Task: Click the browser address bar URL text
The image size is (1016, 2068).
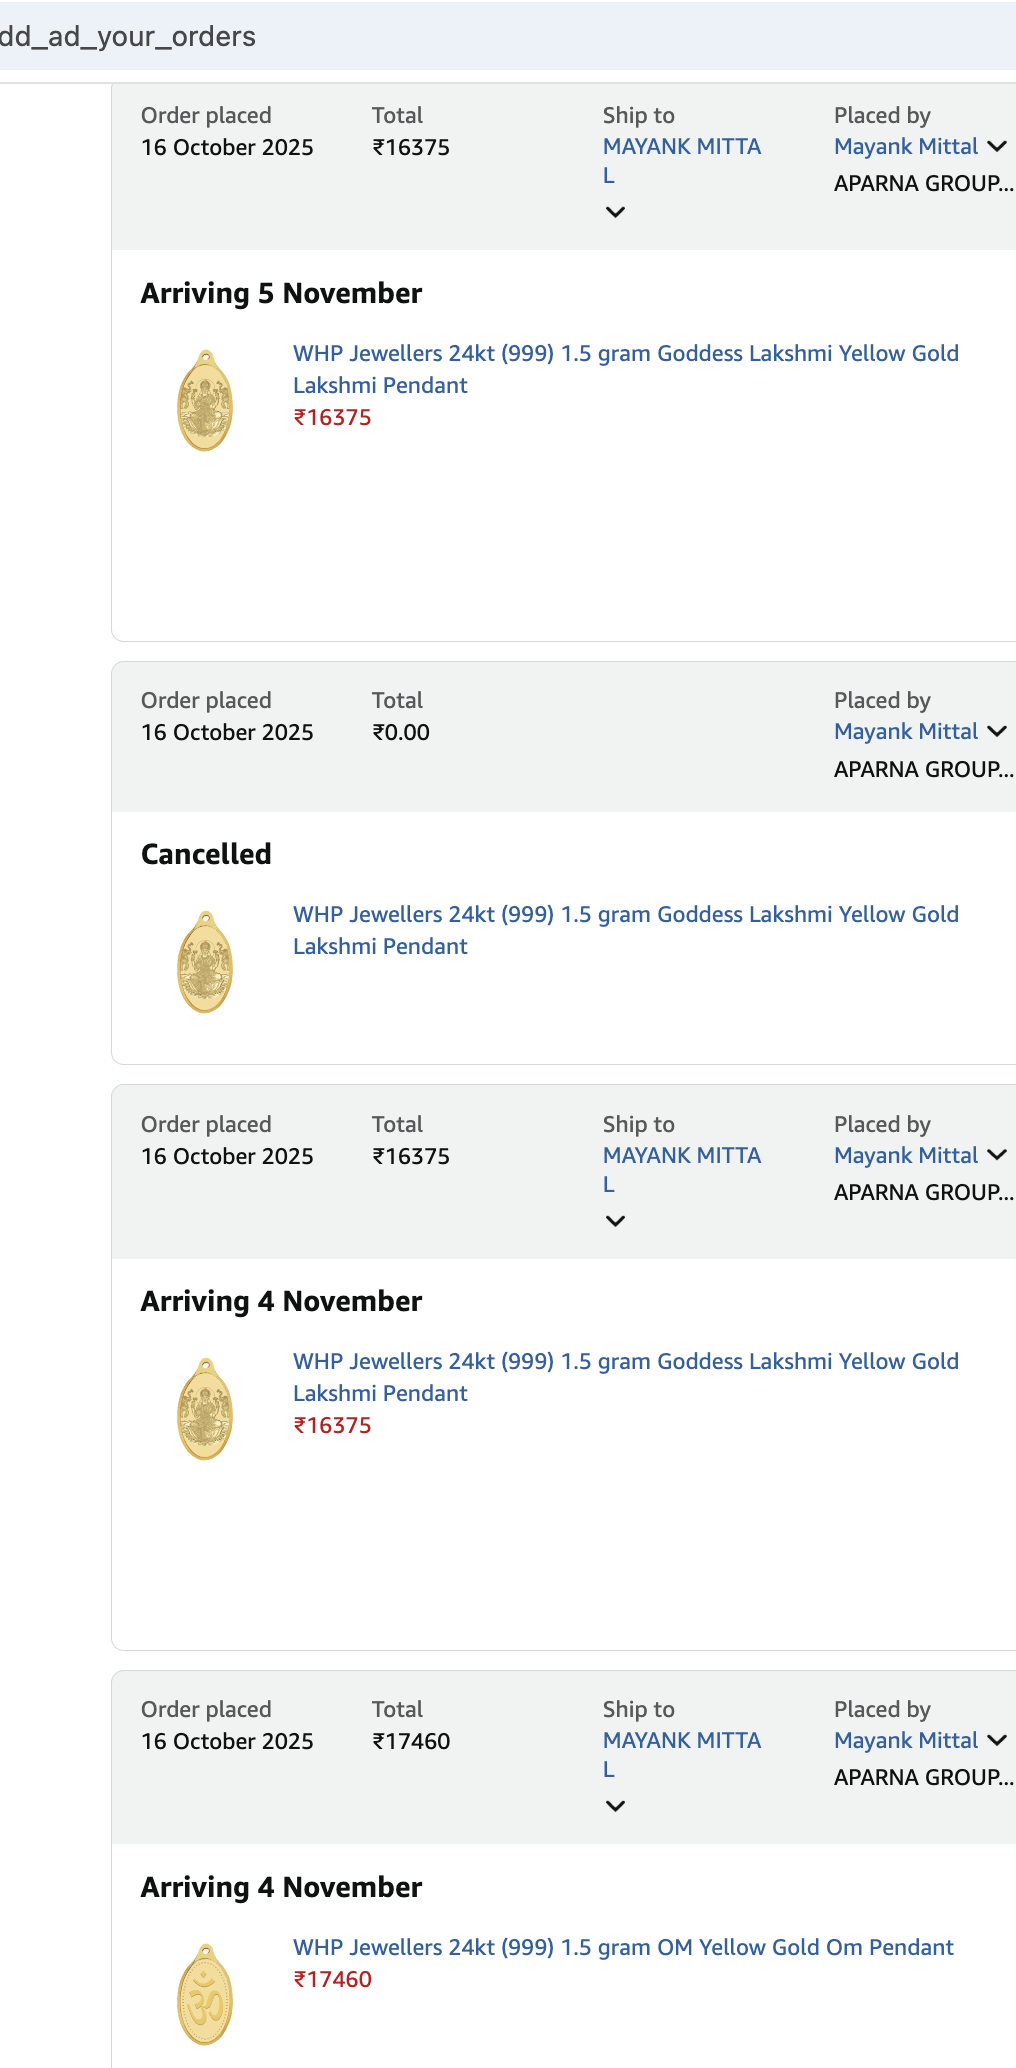Action: pyautogui.click(x=128, y=37)
